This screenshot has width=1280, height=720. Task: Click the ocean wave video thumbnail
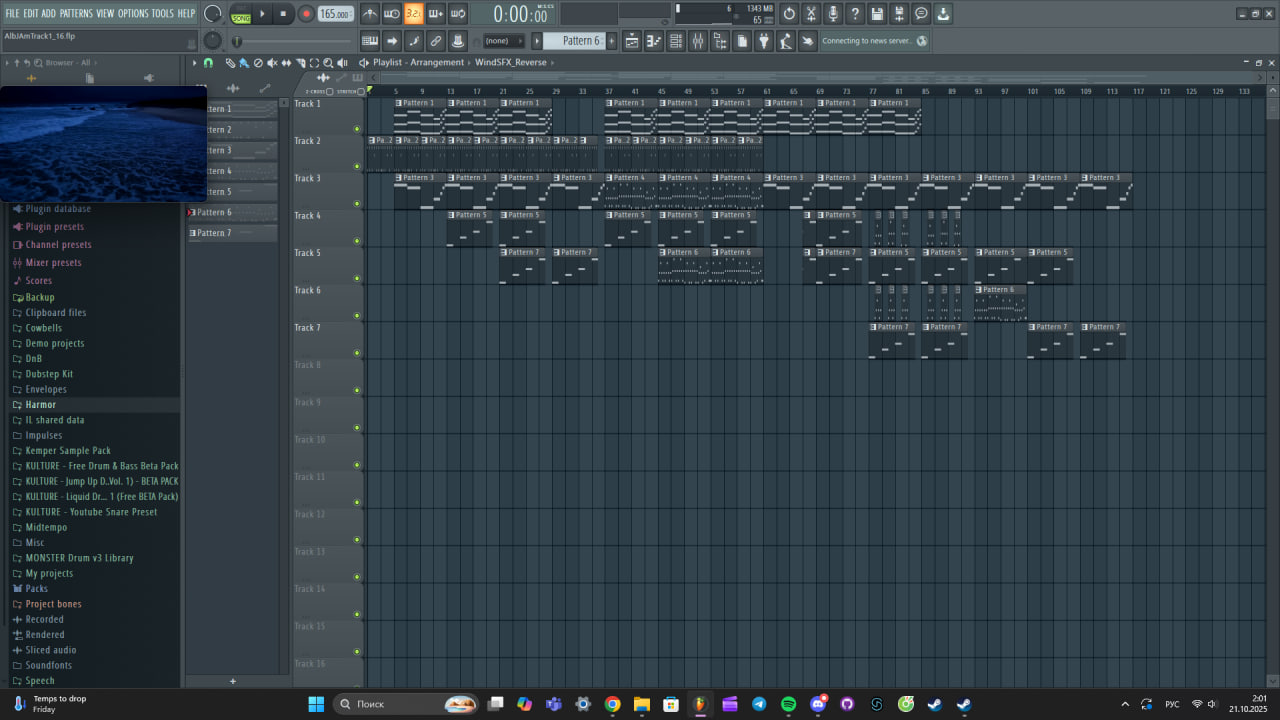point(104,144)
